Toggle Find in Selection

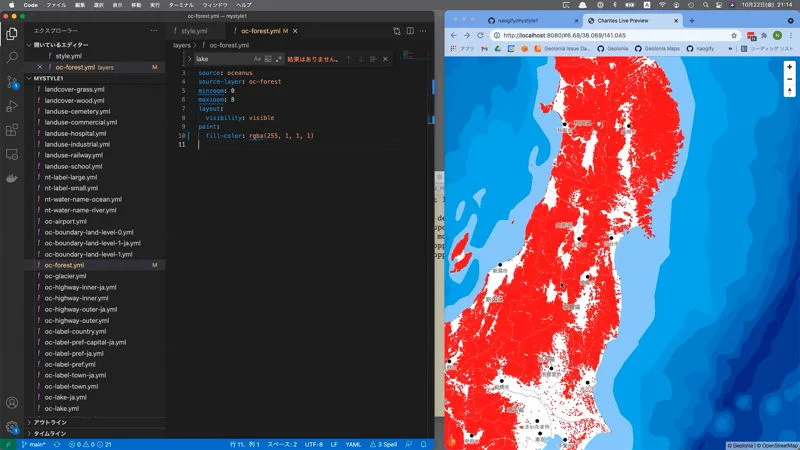[373, 59]
